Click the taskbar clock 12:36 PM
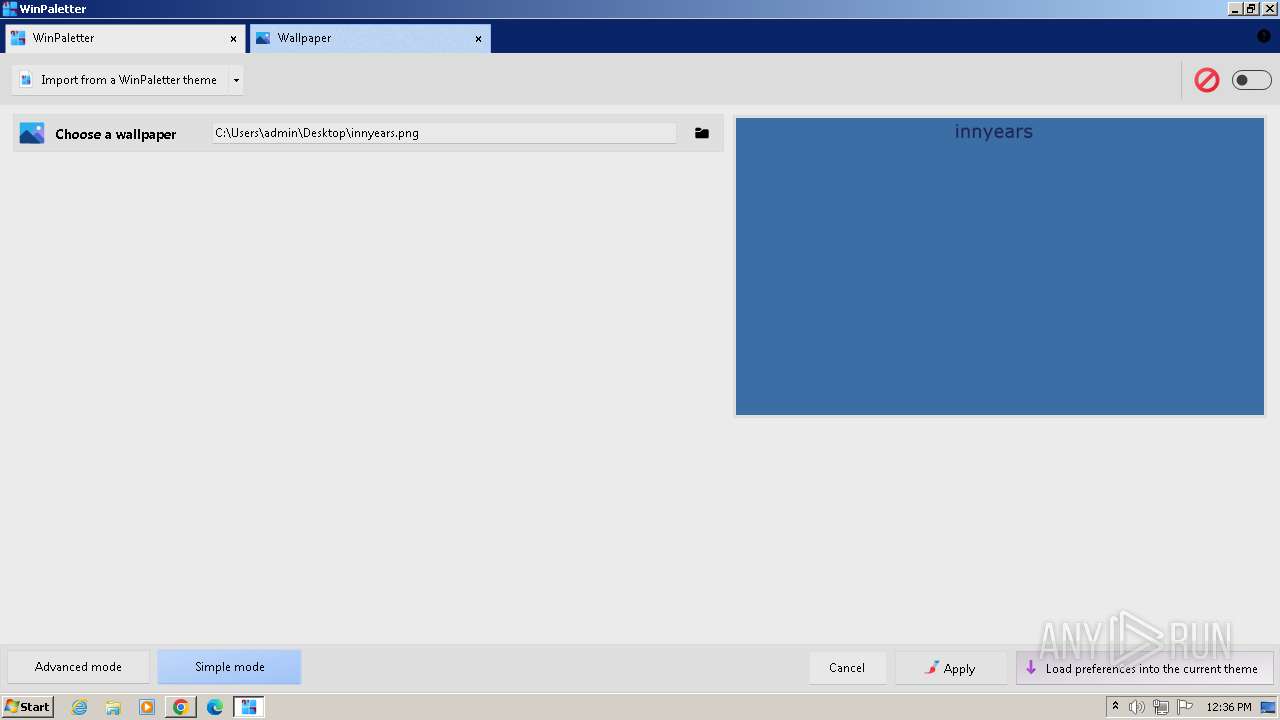The image size is (1280, 720). pyautogui.click(x=1229, y=707)
